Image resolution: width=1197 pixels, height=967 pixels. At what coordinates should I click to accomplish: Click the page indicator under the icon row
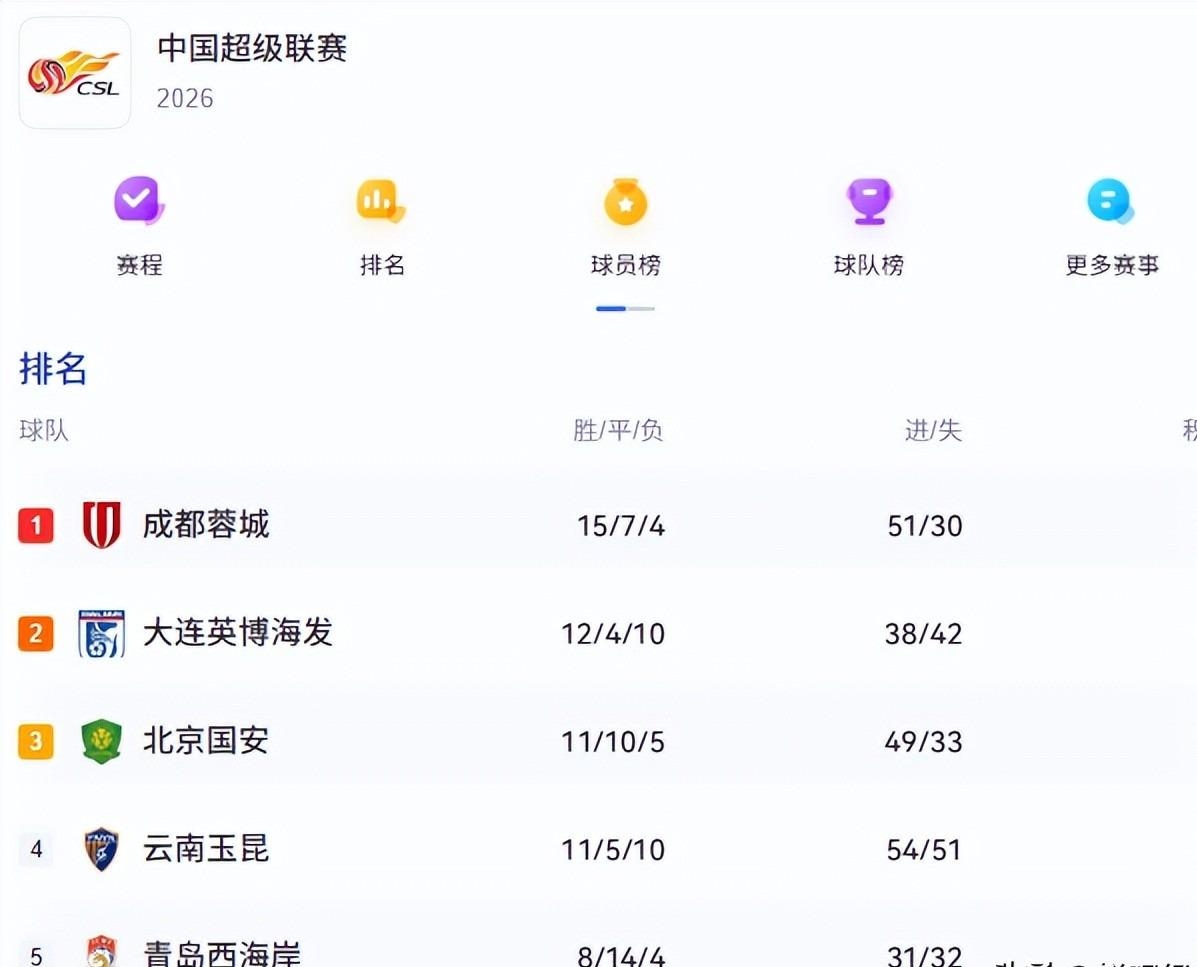tap(625, 308)
